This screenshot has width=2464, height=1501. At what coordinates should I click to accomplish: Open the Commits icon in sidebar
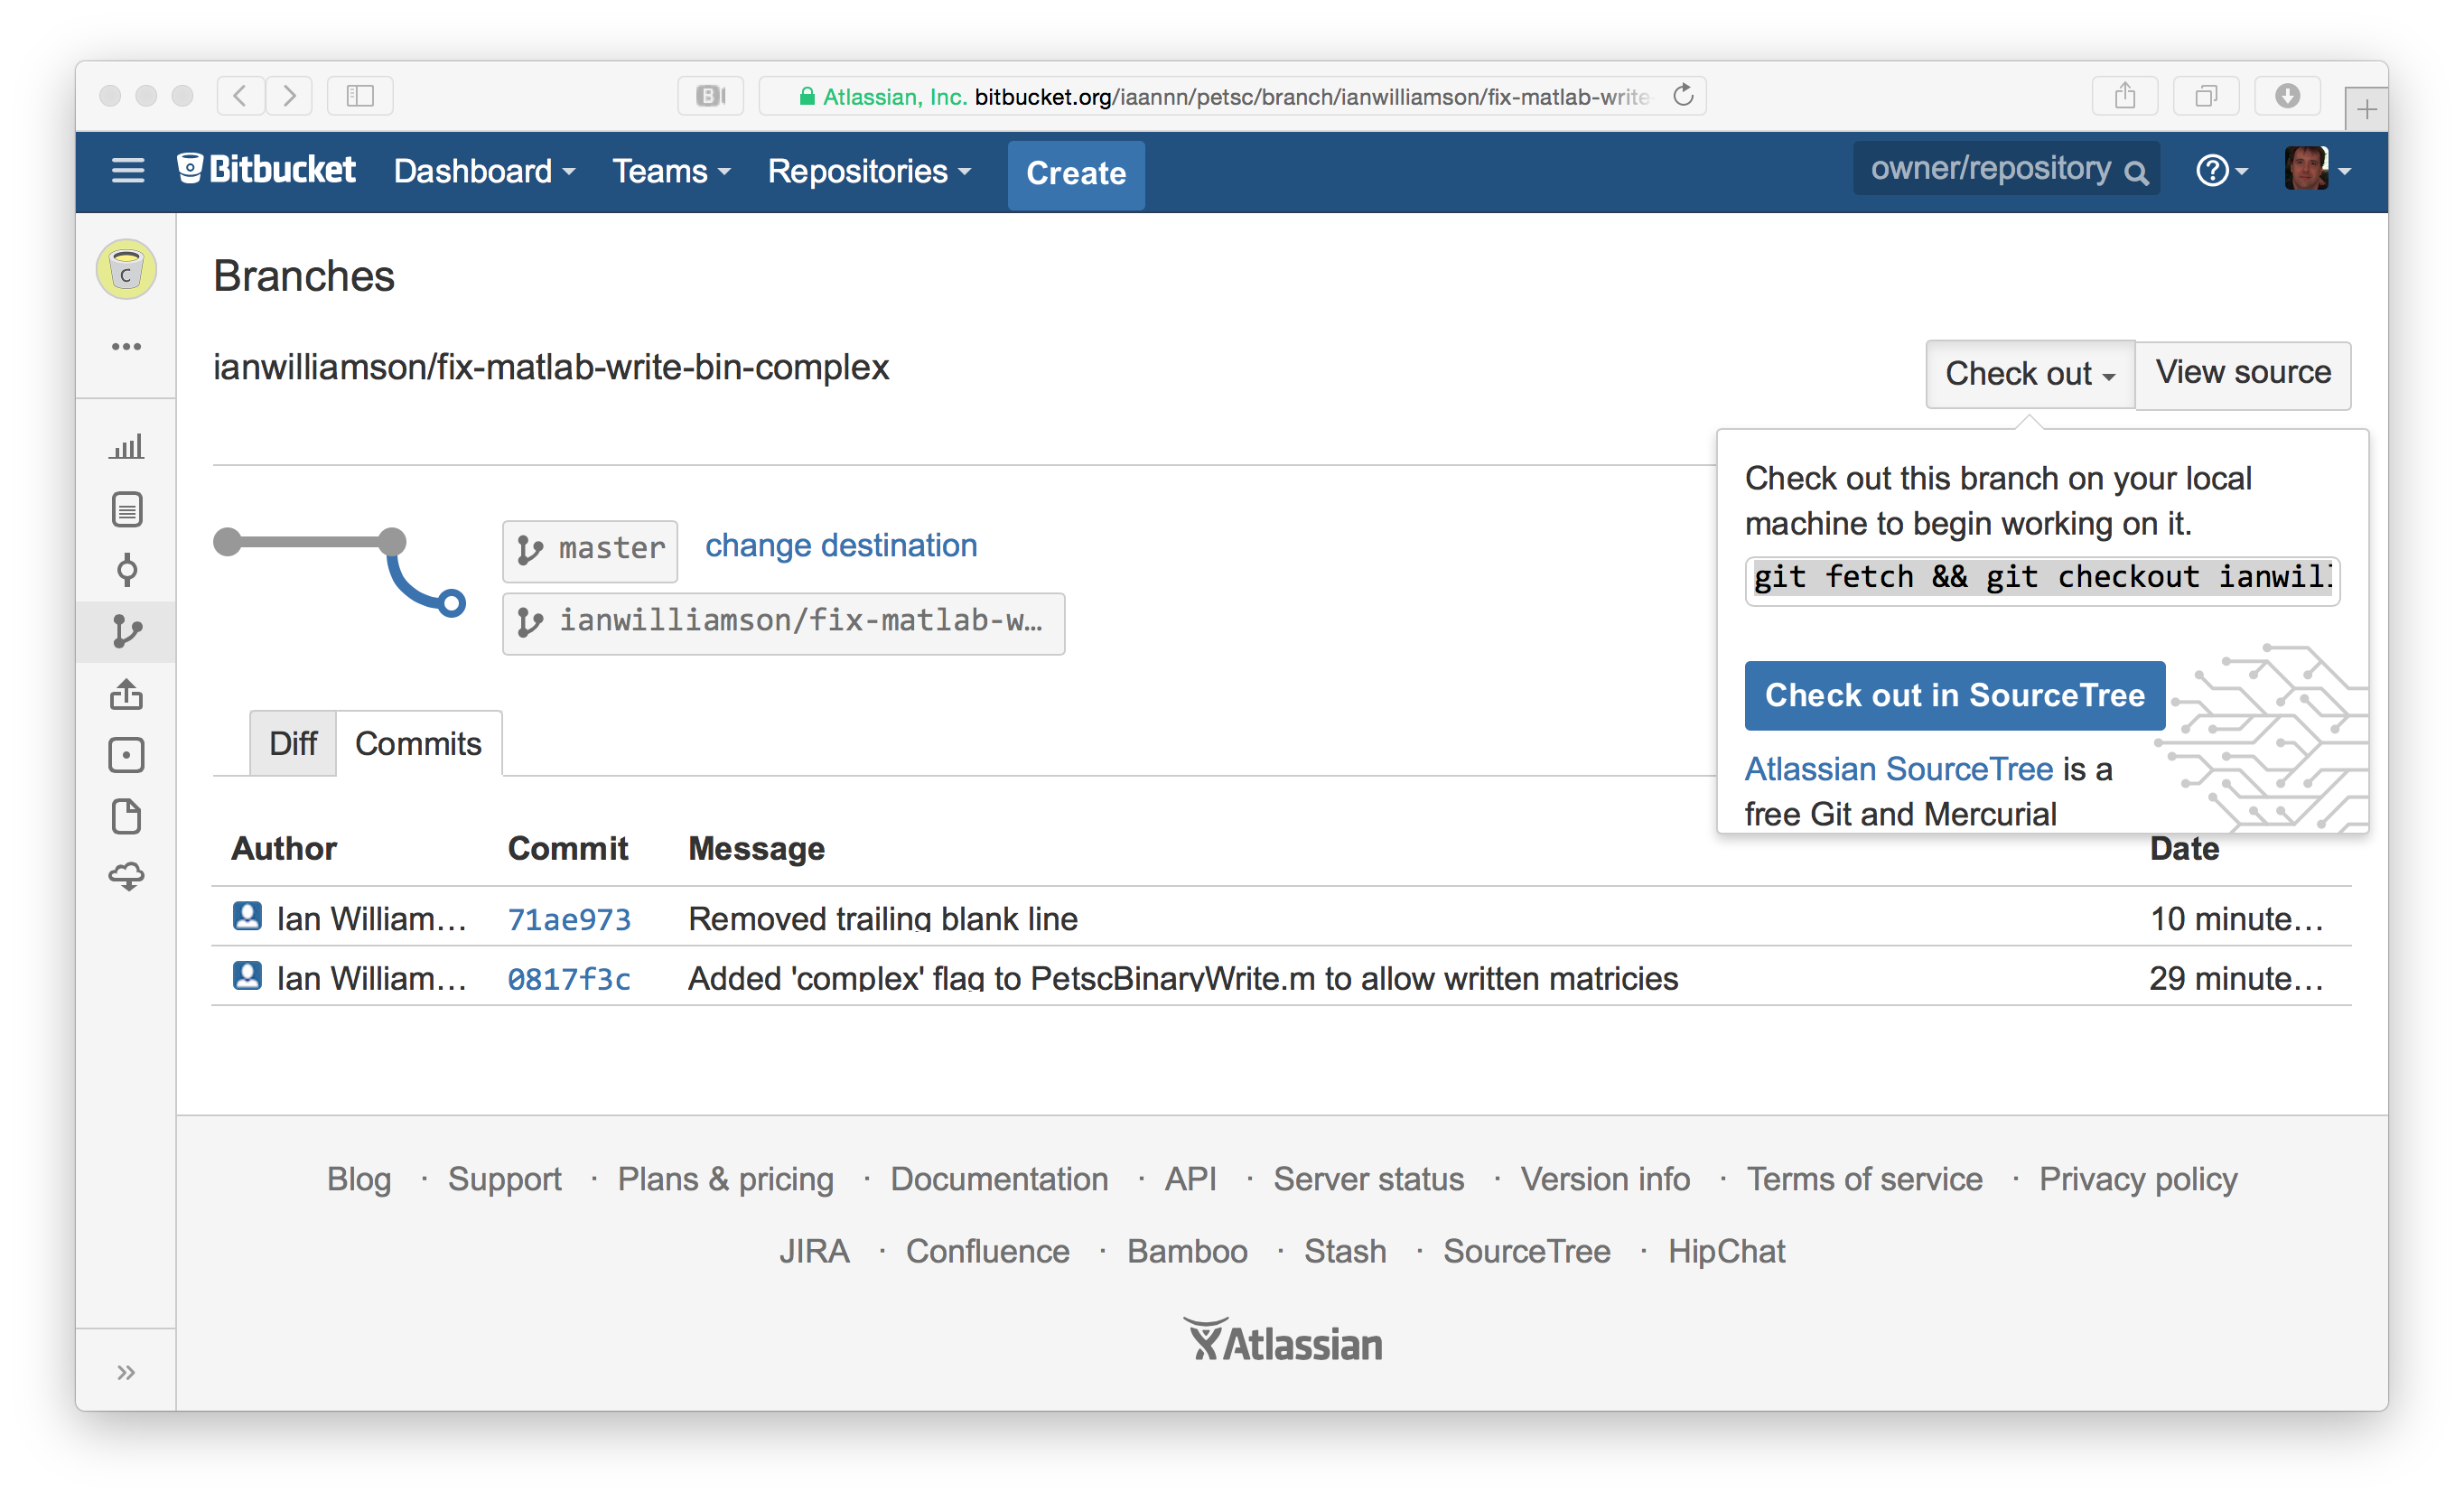[126, 570]
